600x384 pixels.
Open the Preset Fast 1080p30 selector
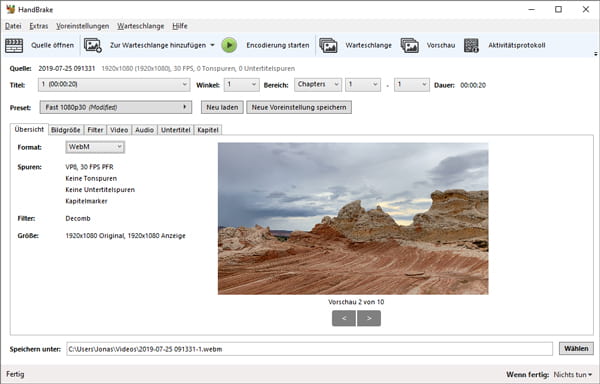pyautogui.click(x=116, y=107)
